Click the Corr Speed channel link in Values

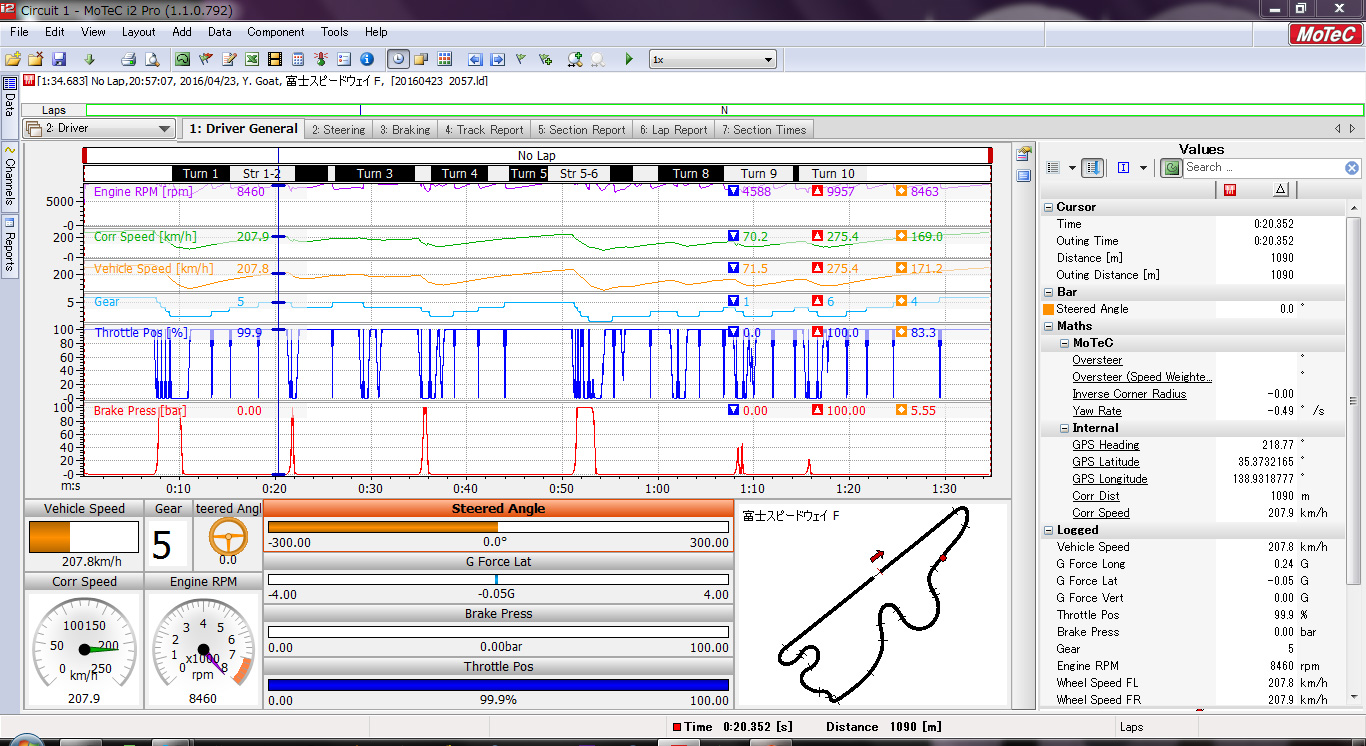(x=1101, y=513)
